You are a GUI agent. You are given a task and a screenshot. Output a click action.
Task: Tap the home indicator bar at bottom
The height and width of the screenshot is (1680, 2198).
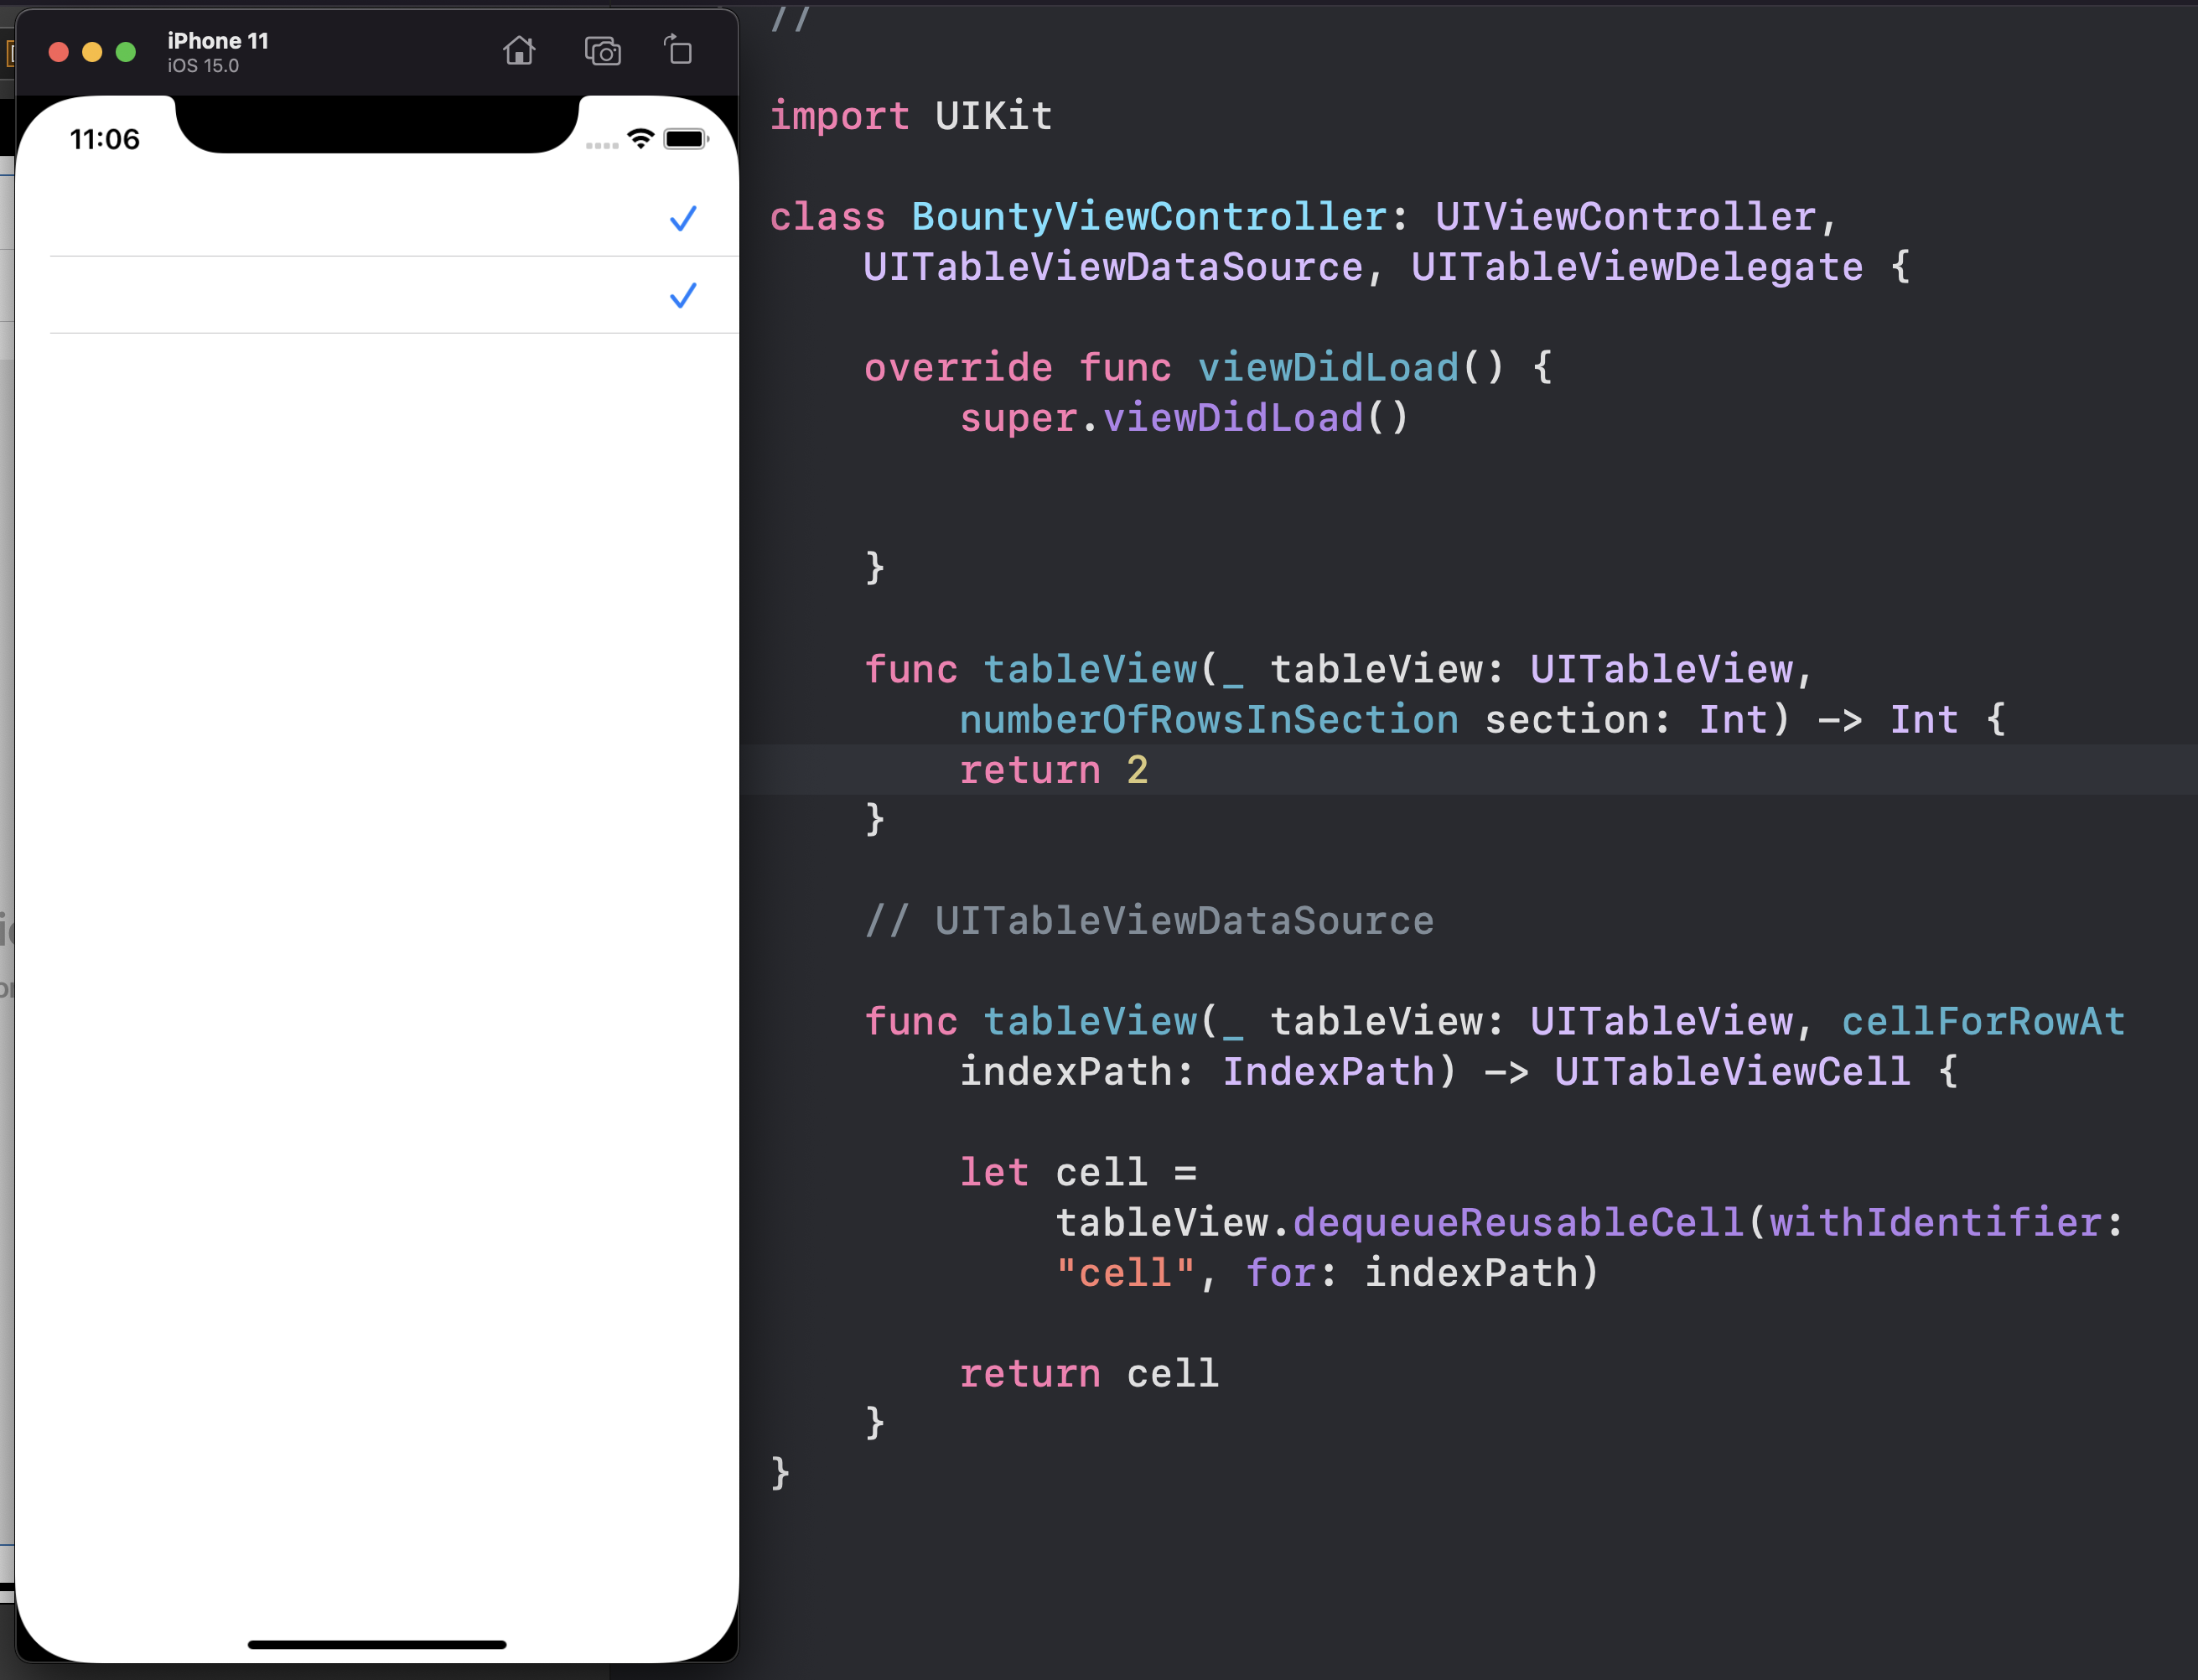click(377, 1644)
